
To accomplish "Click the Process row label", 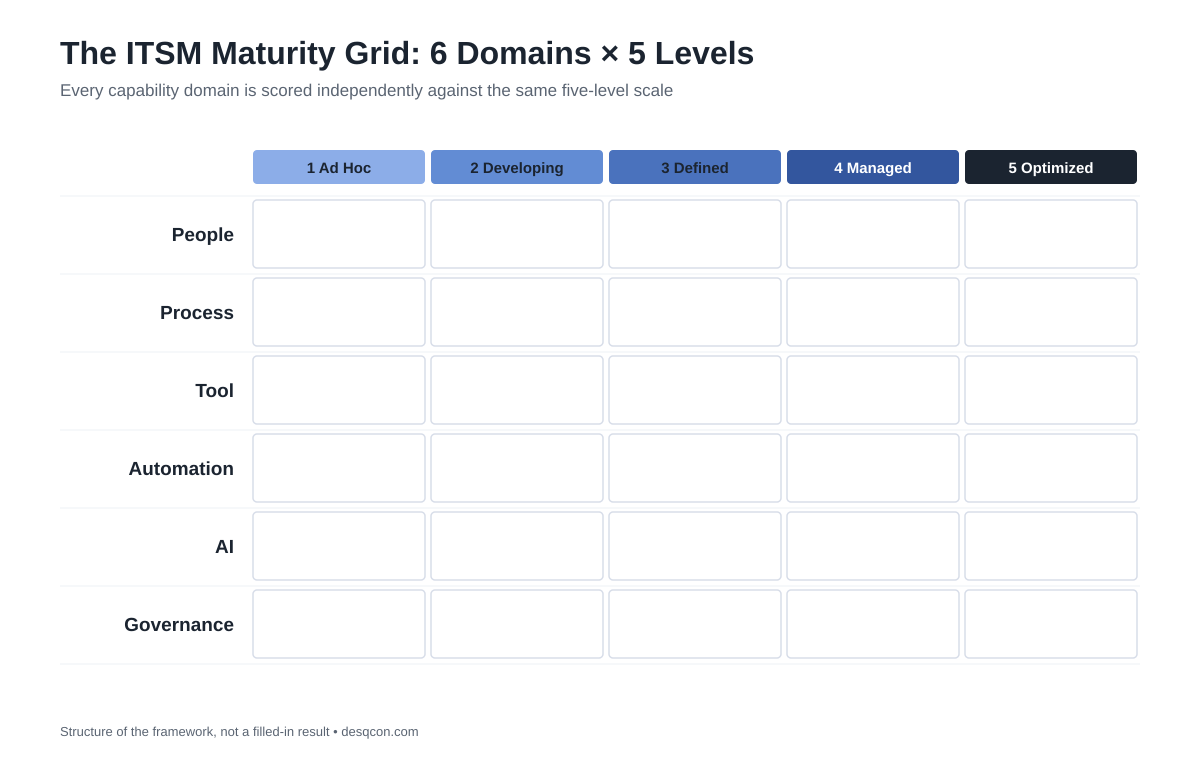I will [197, 313].
